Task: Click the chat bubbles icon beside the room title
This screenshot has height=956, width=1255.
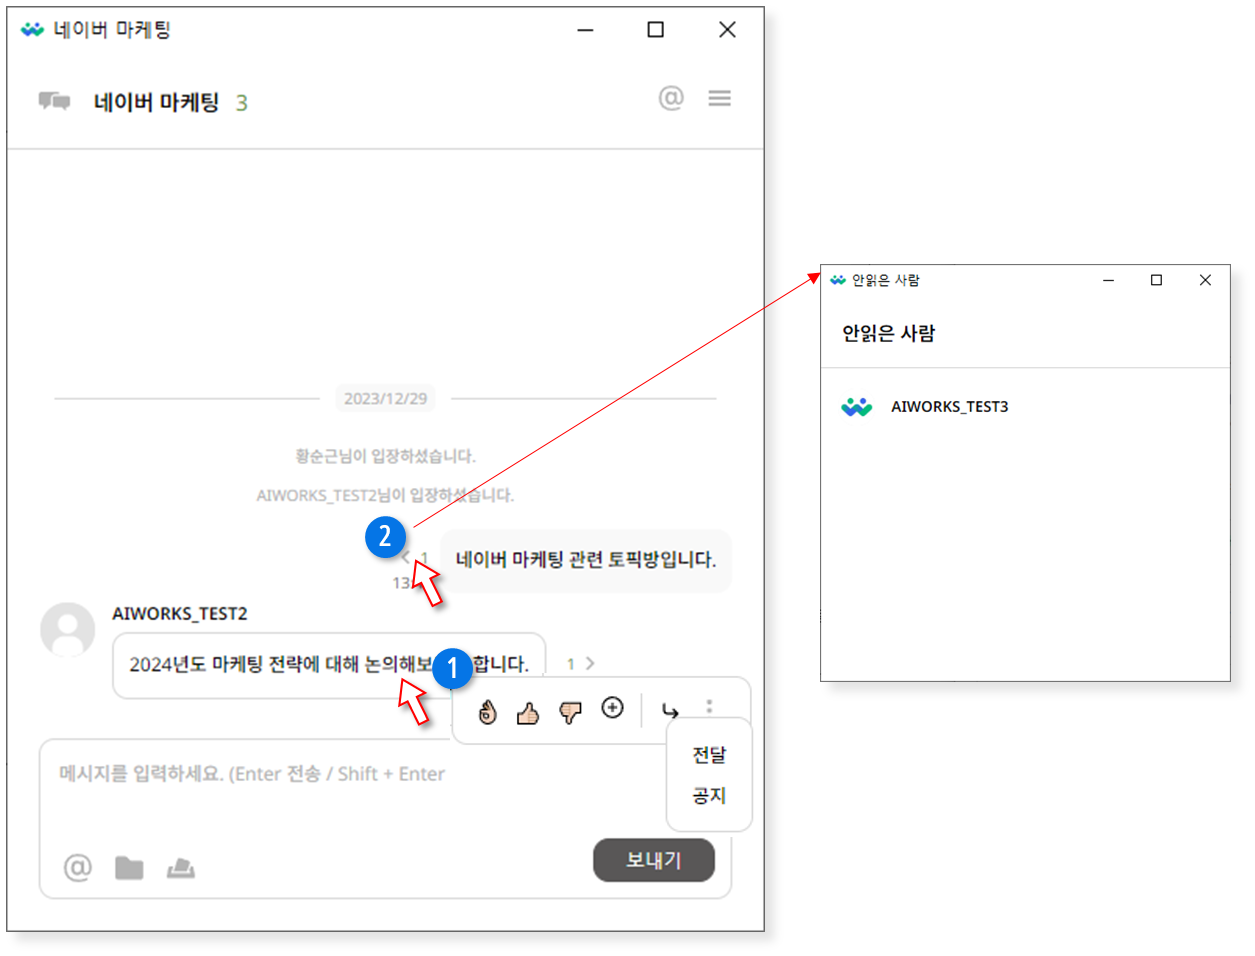Action: click(54, 101)
